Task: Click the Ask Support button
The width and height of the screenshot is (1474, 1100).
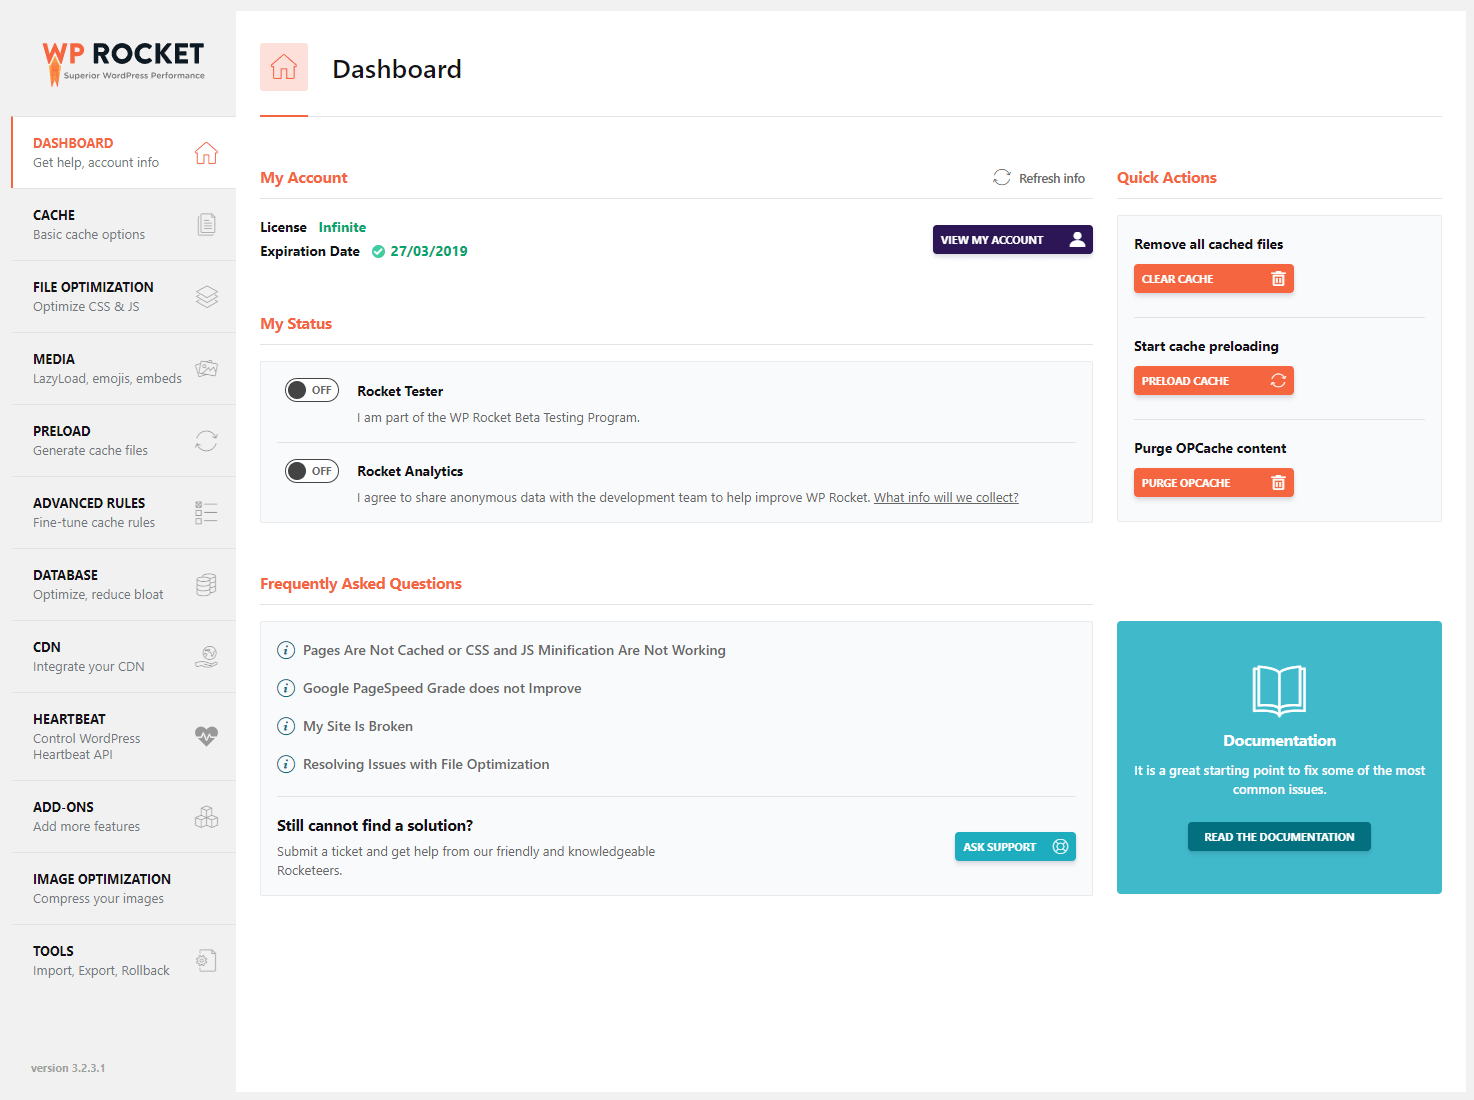Action: (x=1015, y=847)
